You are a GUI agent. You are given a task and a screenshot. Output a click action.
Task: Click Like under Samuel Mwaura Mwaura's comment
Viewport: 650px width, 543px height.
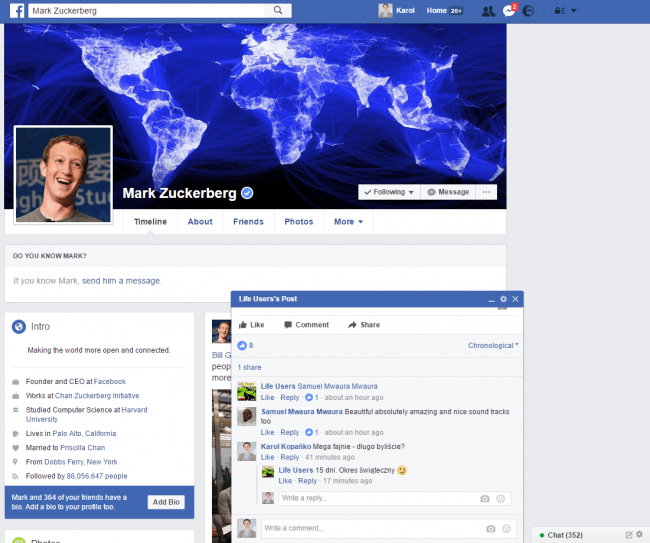[267, 432]
